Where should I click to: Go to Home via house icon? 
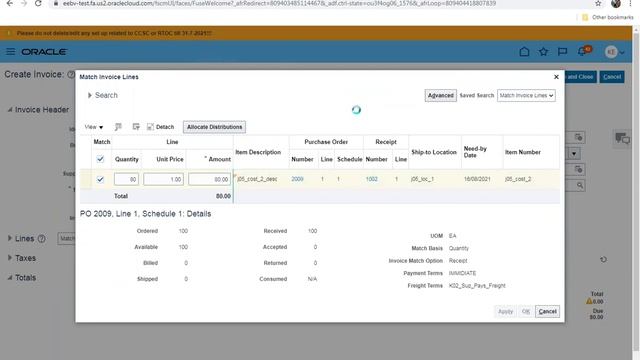(x=524, y=51)
